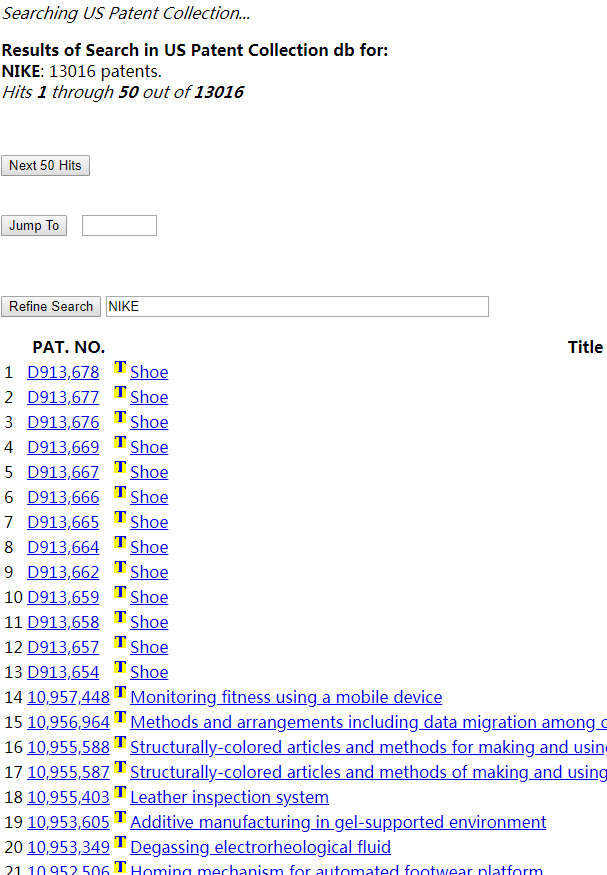Open the Shoe title for result 5
This screenshot has width=607, height=875.
pos(149,472)
